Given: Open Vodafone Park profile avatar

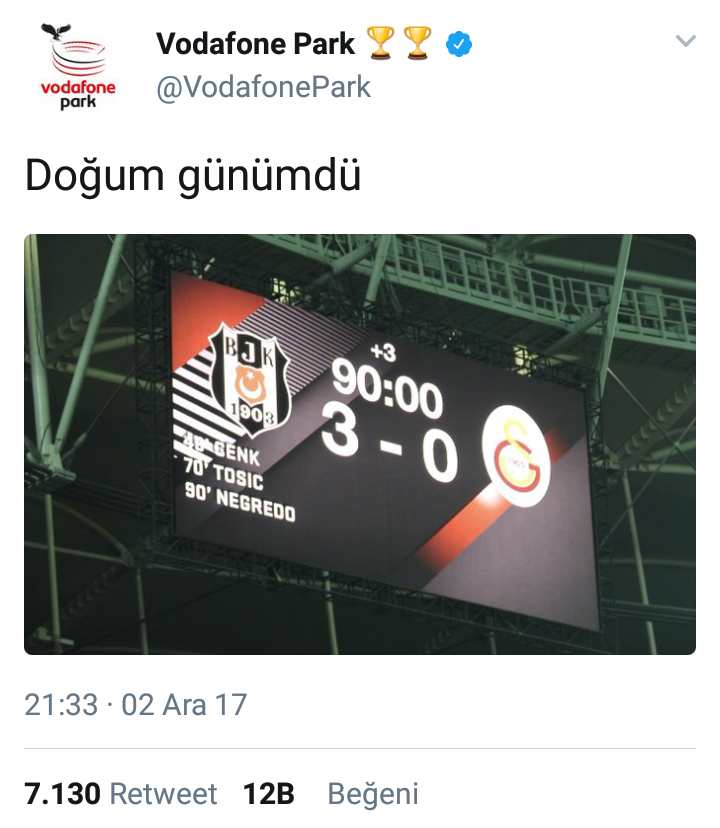Looking at the screenshot, I should (78, 66).
